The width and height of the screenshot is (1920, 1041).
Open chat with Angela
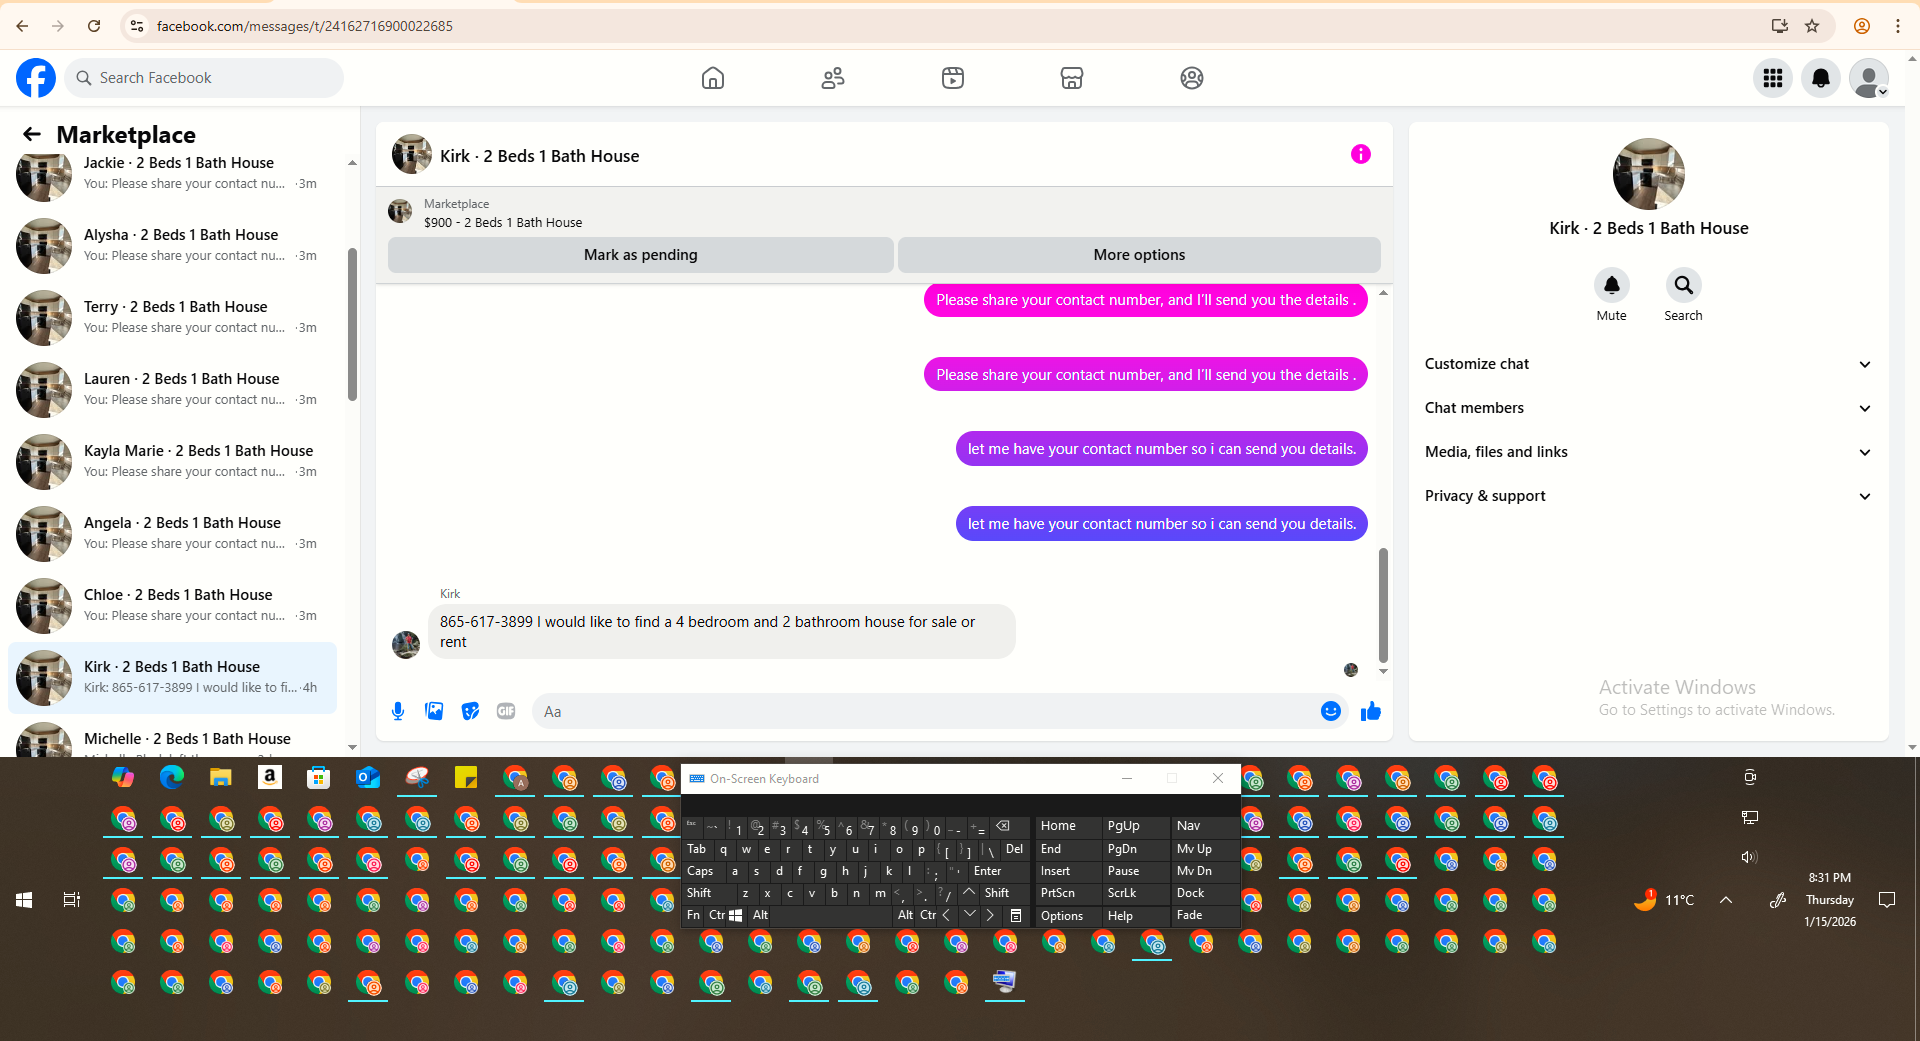pos(172,534)
